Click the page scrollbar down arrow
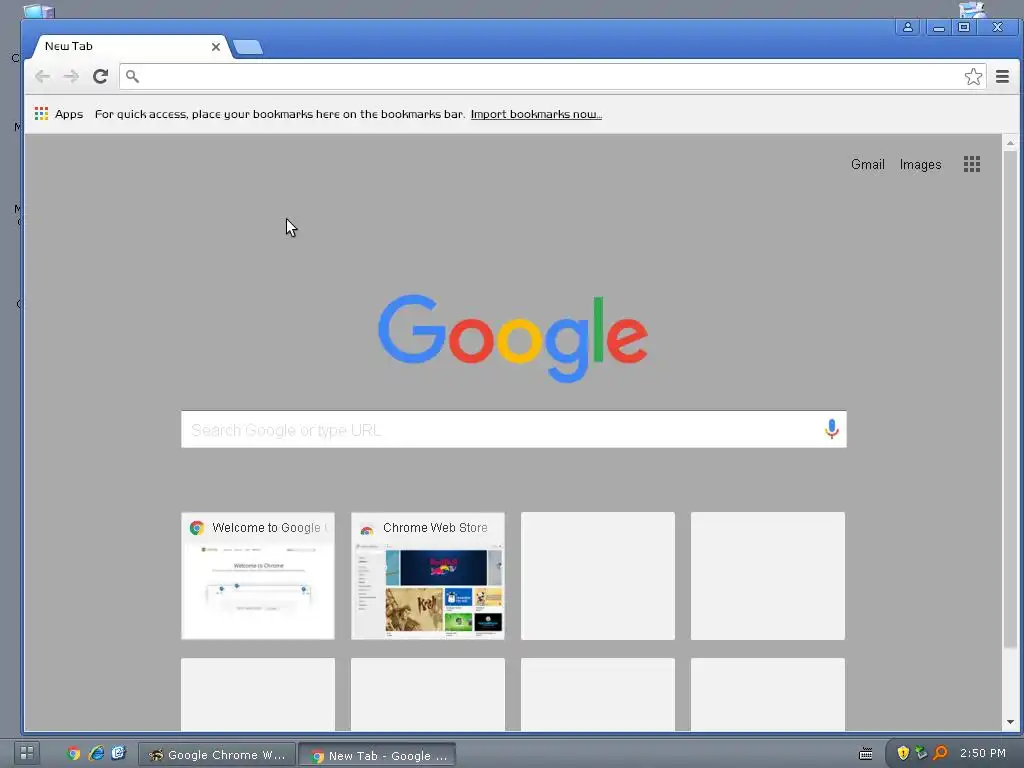The image size is (1024, 768). [1010, 722]
